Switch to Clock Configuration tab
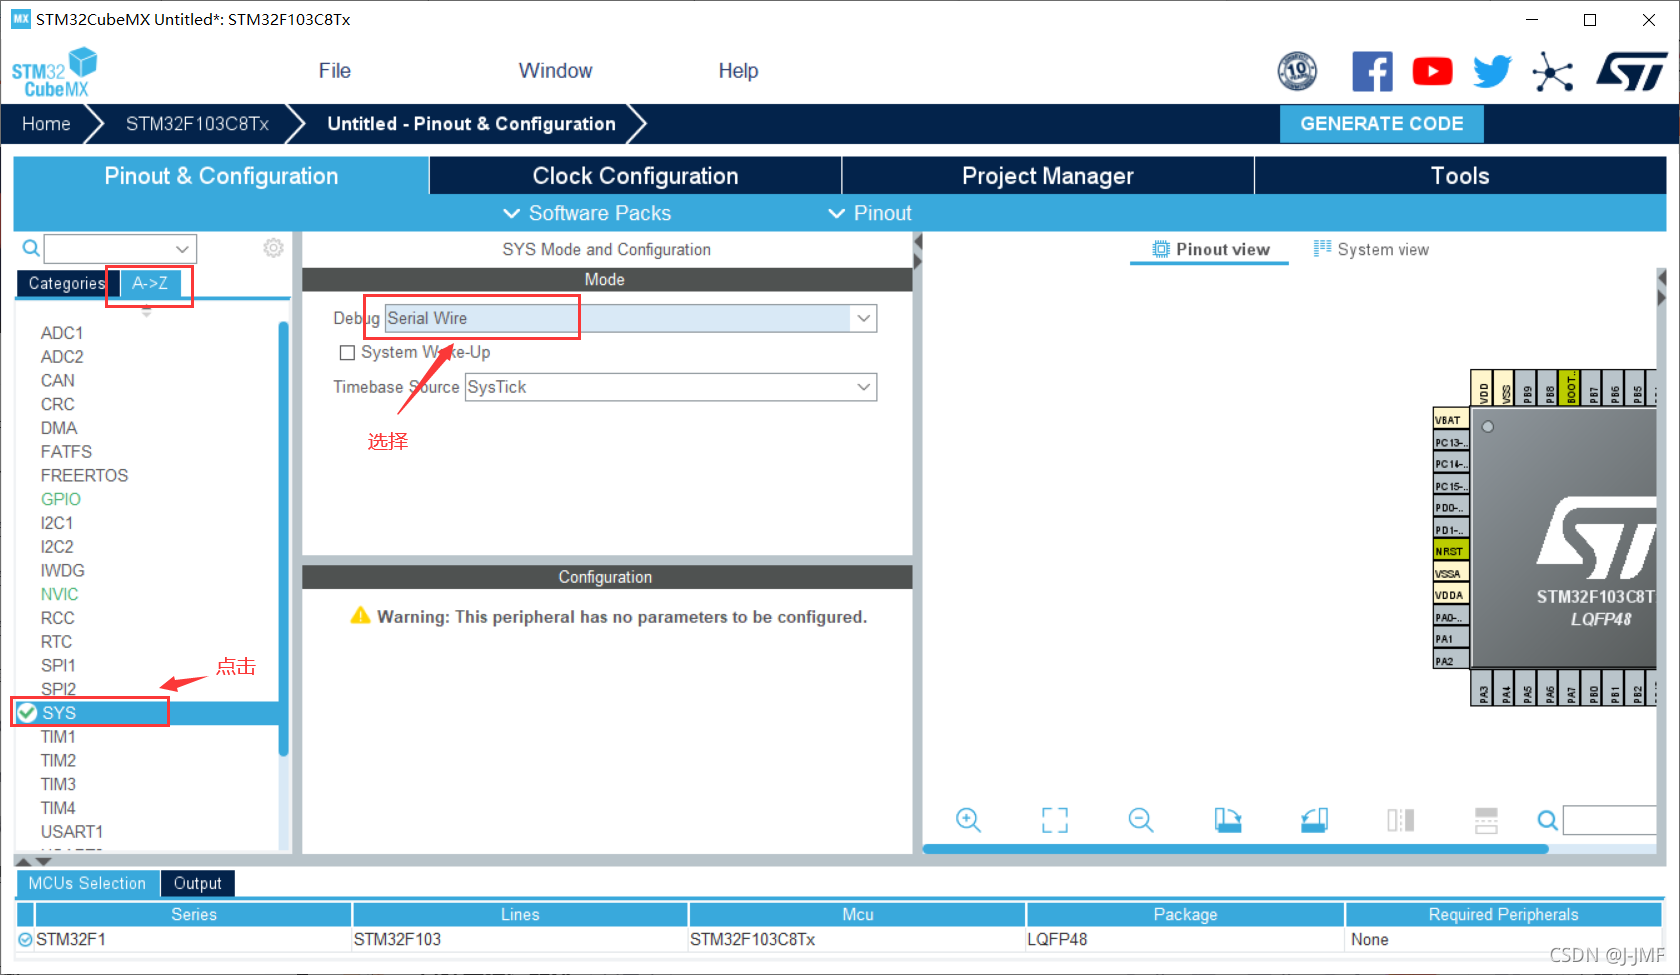This screenshot has height=975, width=1680. (635, 176)
